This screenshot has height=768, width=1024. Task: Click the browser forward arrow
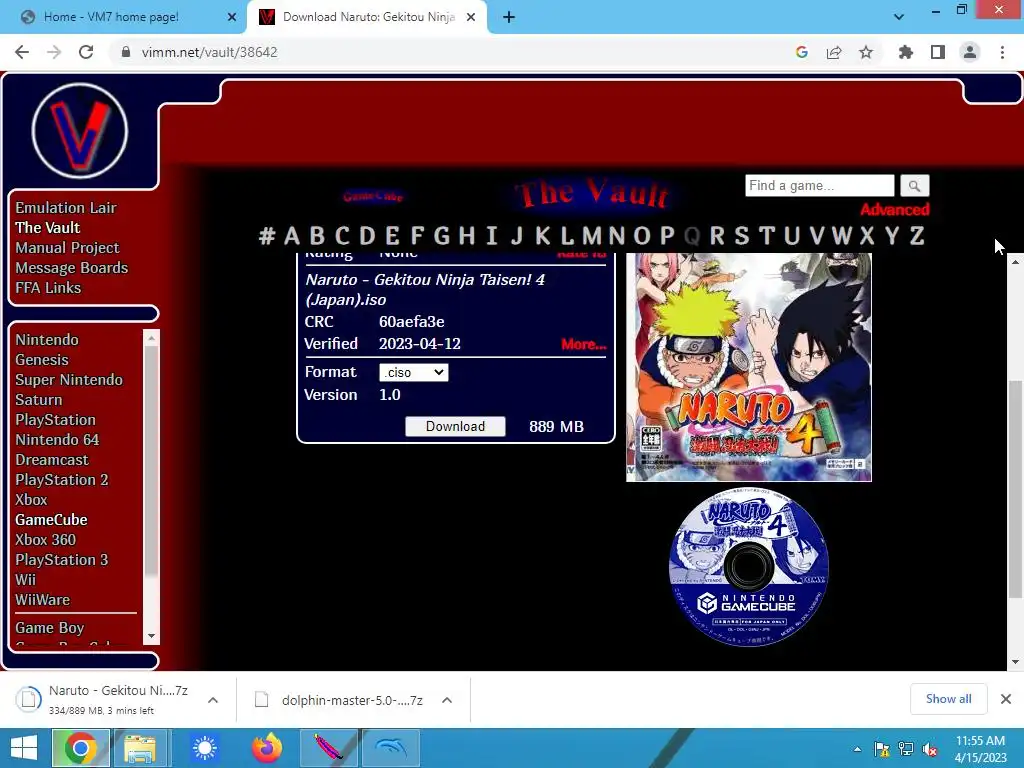[x=54, y=52]
